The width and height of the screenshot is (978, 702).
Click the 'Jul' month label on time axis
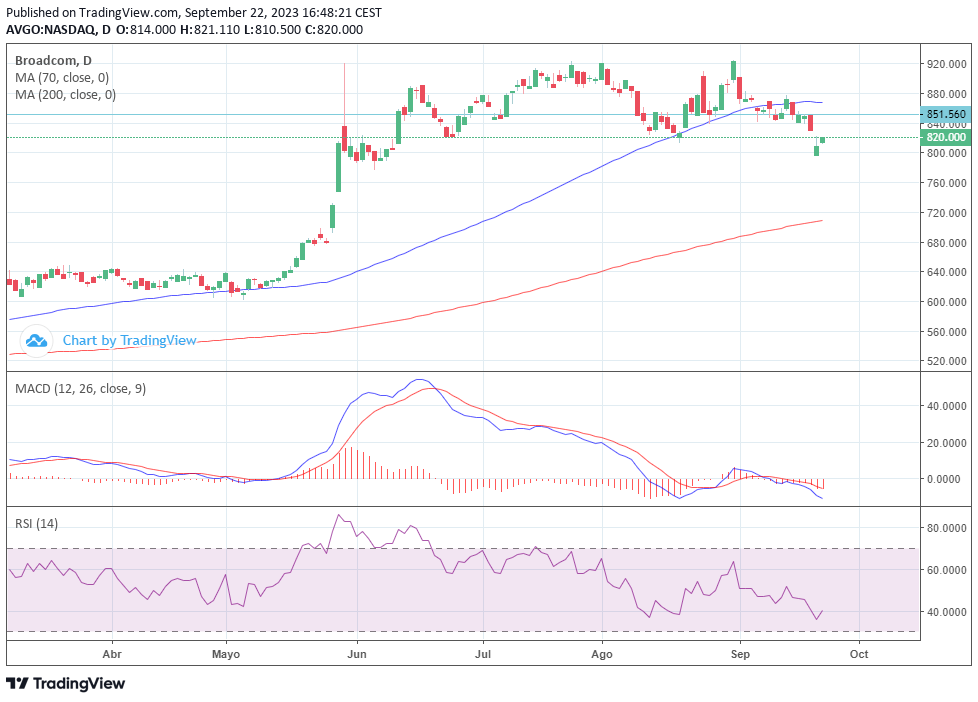(x=483, y=654)
